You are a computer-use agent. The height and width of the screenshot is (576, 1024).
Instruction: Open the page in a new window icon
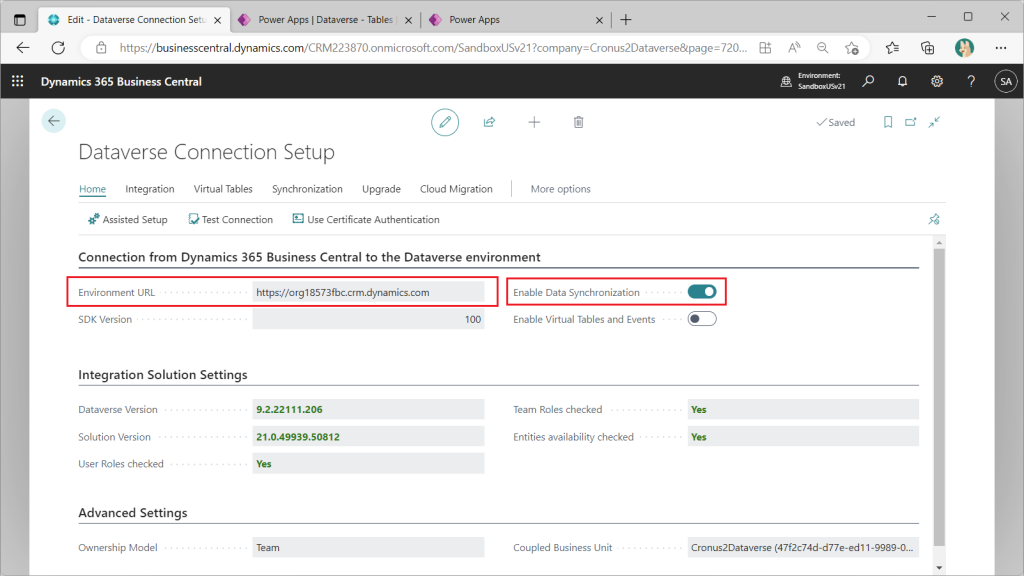pyautogui.click(x=910, y=122)
